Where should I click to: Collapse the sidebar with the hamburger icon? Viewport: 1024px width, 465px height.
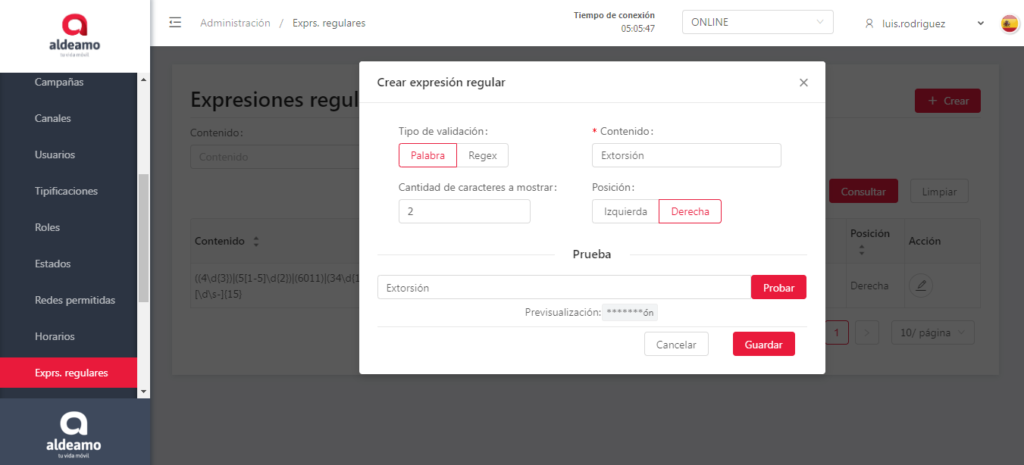(x=176, y=23)
